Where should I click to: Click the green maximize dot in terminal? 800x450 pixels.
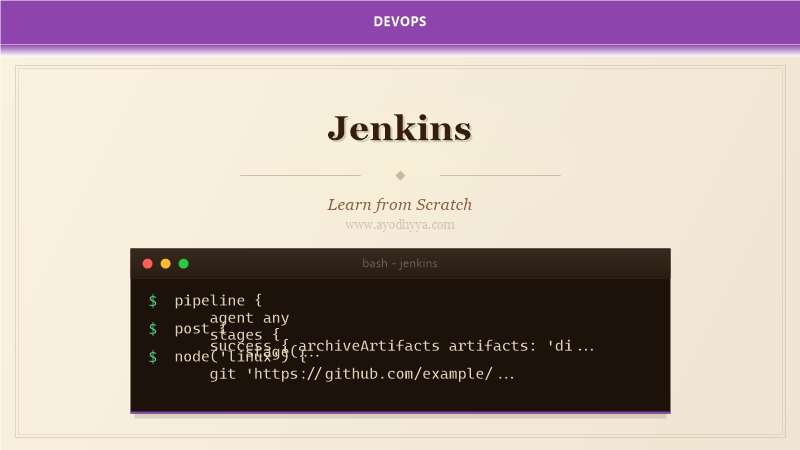(184, 263)
